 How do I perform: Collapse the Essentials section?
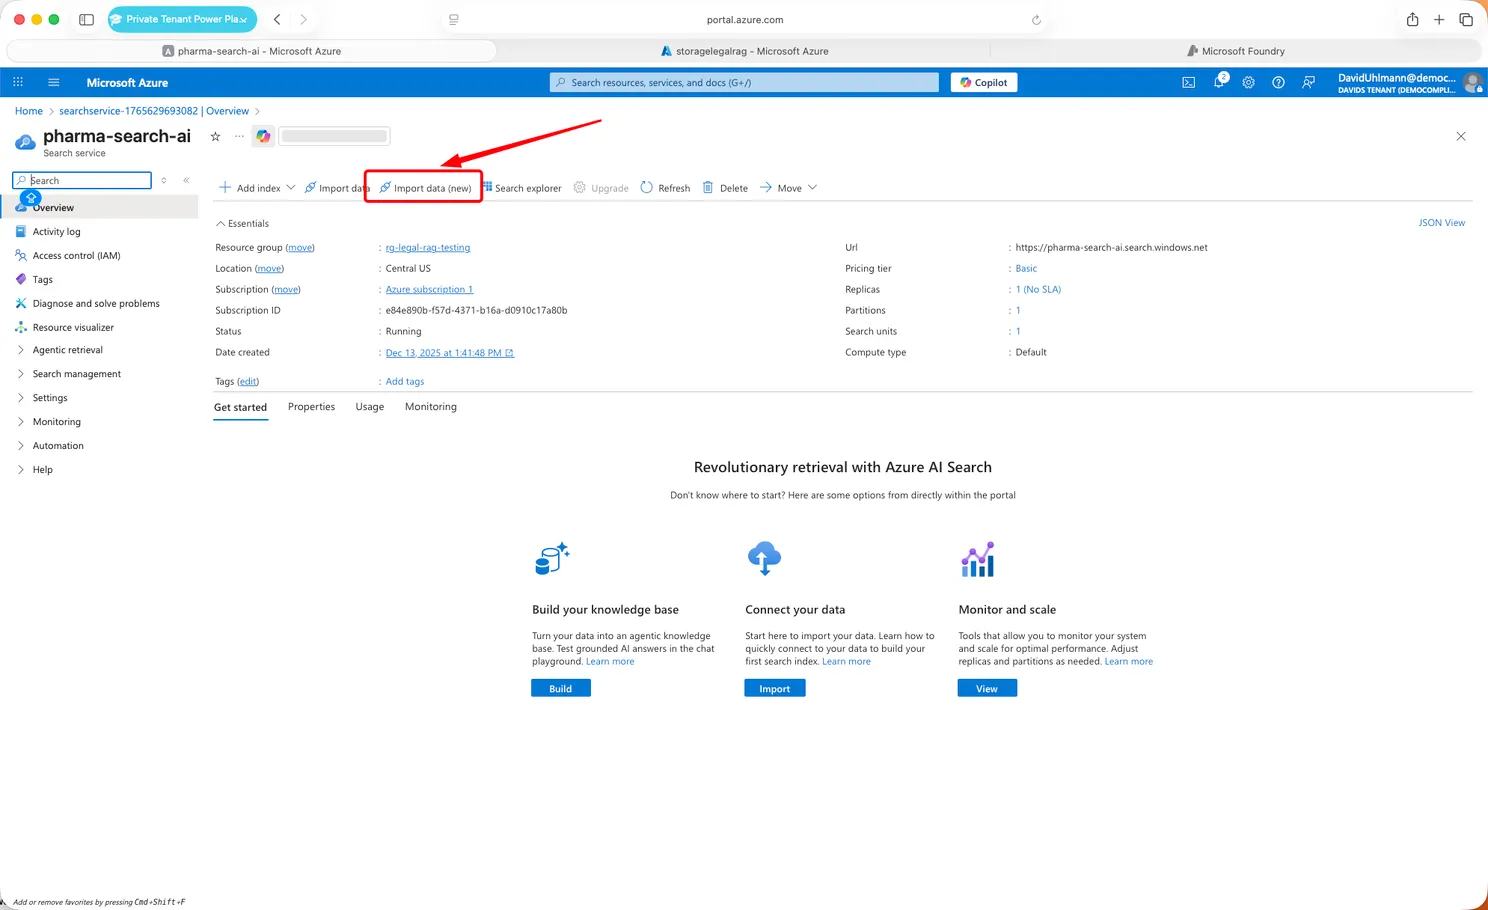click(243, 224)
